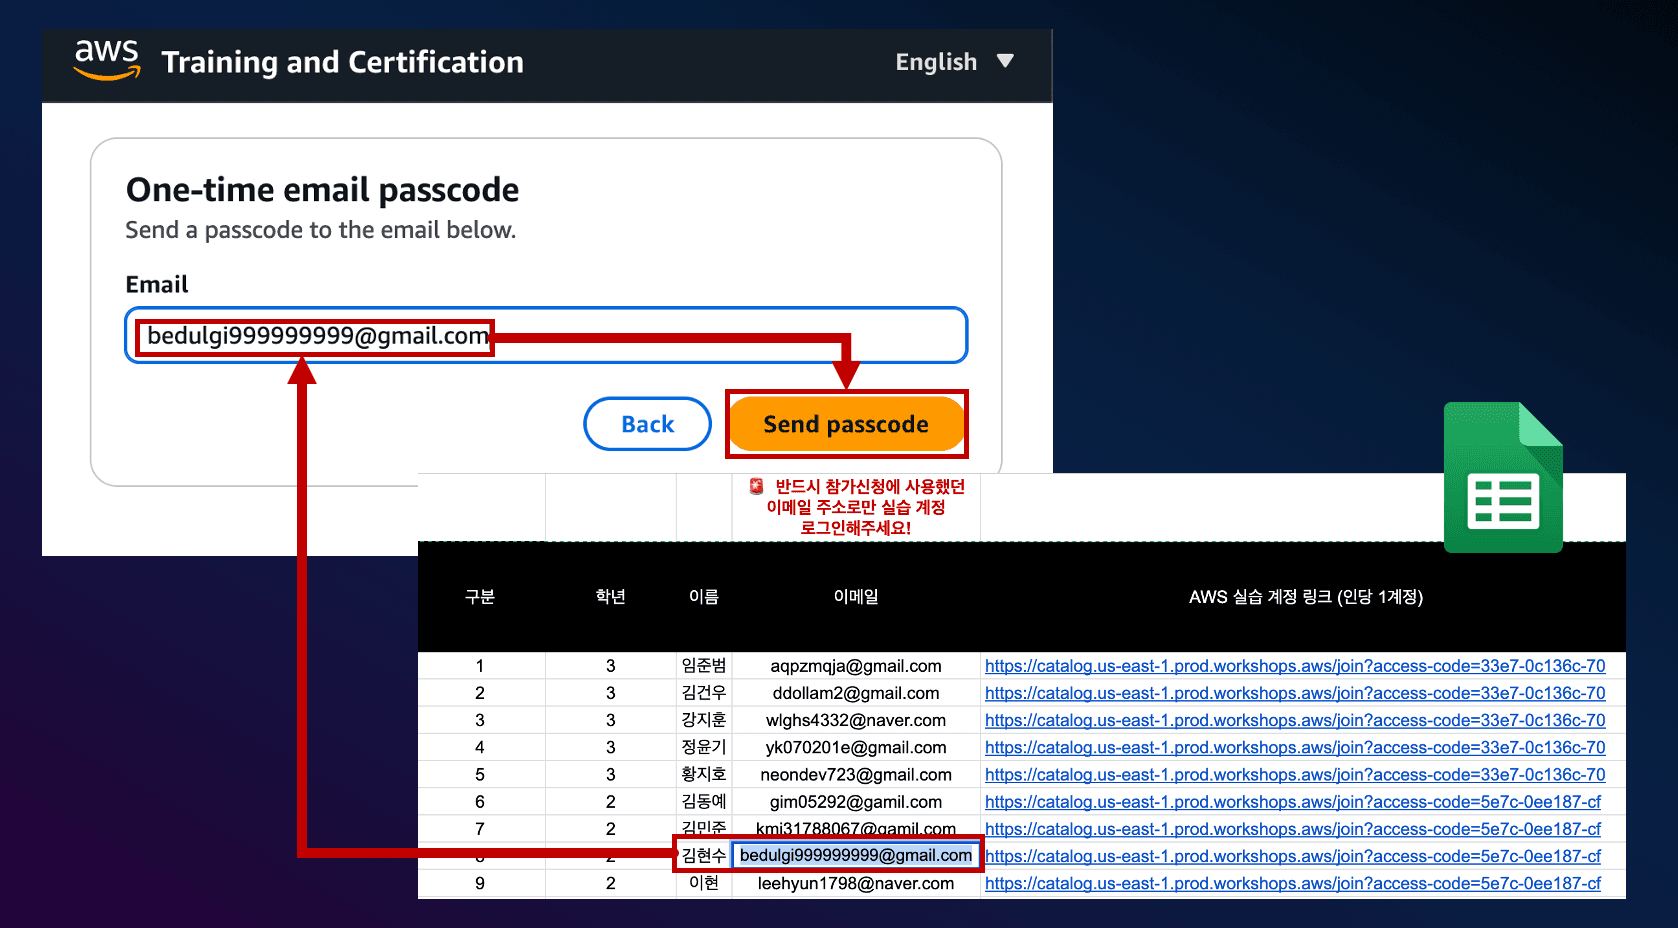This screenshot has width=1678, height=928.
Task: Click the AWS 실습 계정 링크 column header
Action: click(1305, 597)
